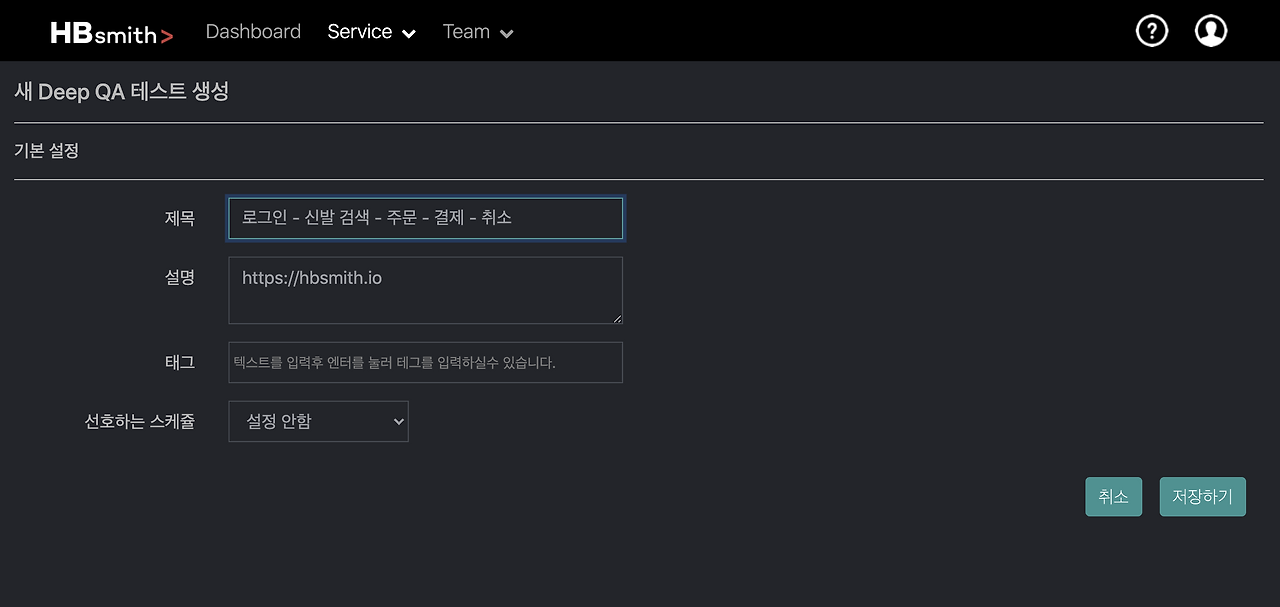Click the orange arrow in the HBsmith logo
Image resolution: width=1280 pixels, height=607 pixels.
coord(168,33)
